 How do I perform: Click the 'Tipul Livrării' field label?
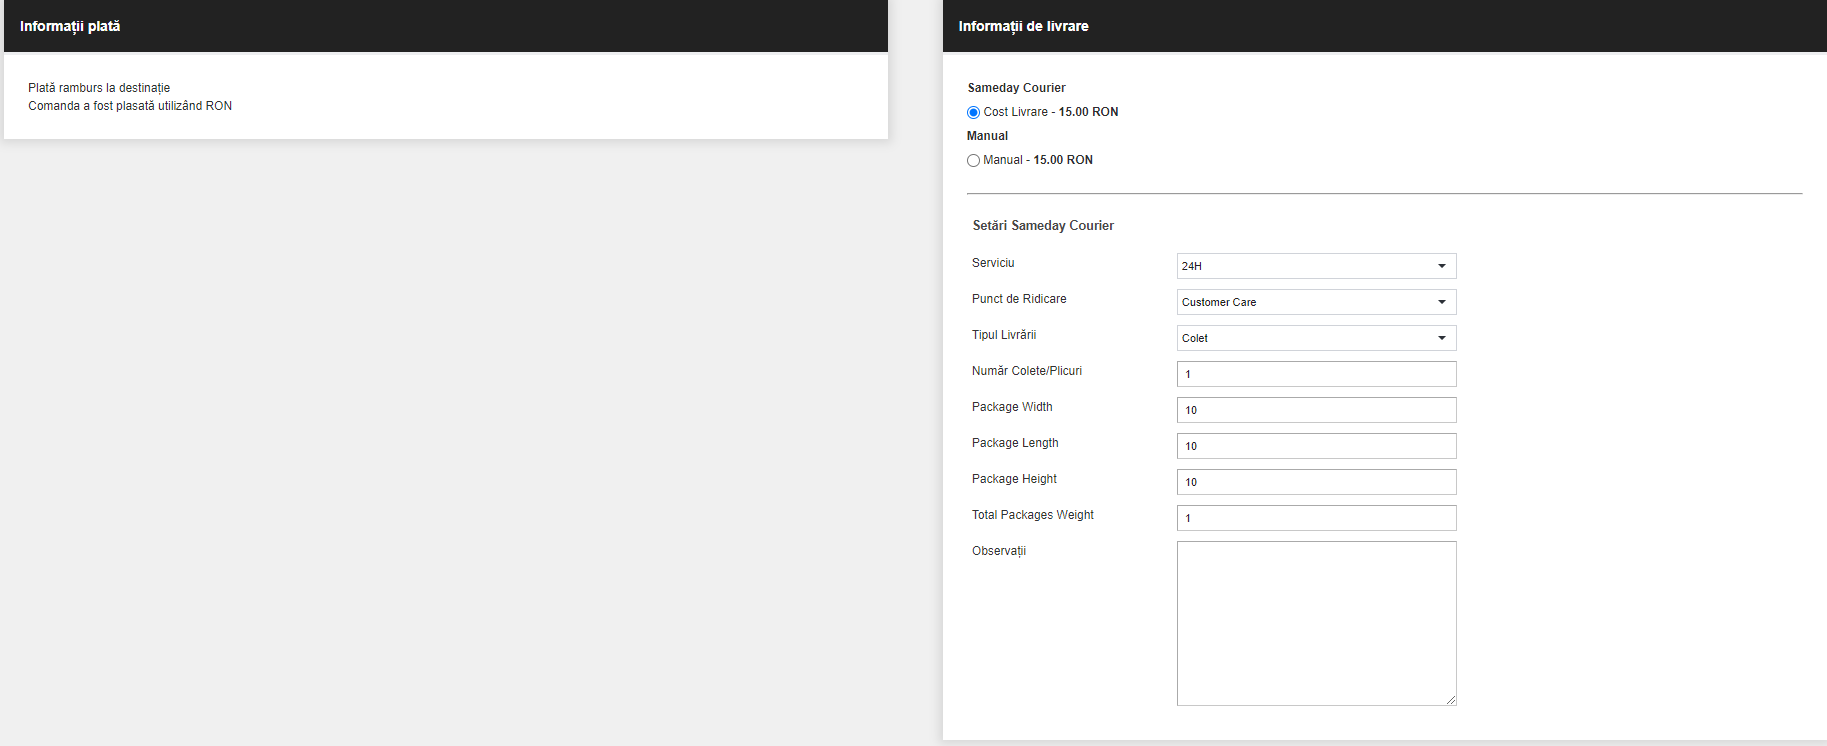pos(1004,335)
